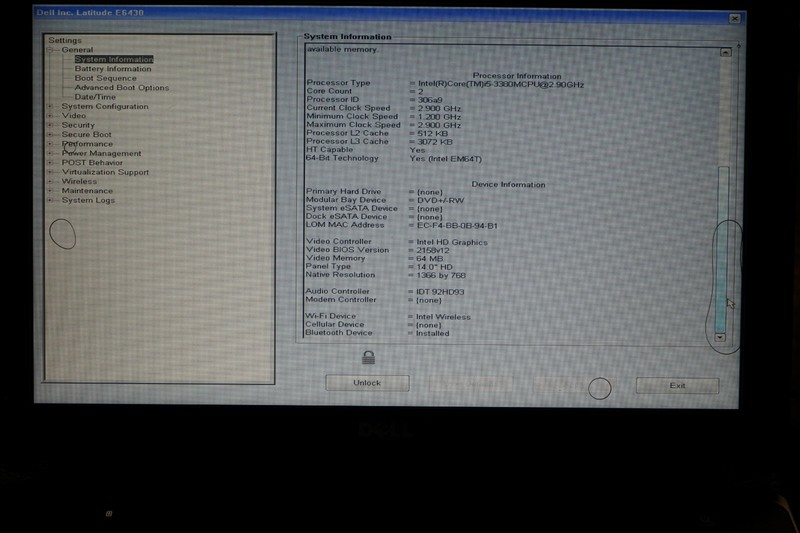800x533 pixels.
Task: Select the Wireless category label
Action: 79,181
